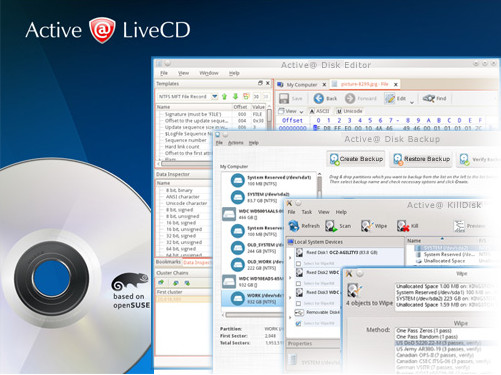501x375 pixels.
Task: Open the View dropdown in Disk Editor
Action: 291,111
